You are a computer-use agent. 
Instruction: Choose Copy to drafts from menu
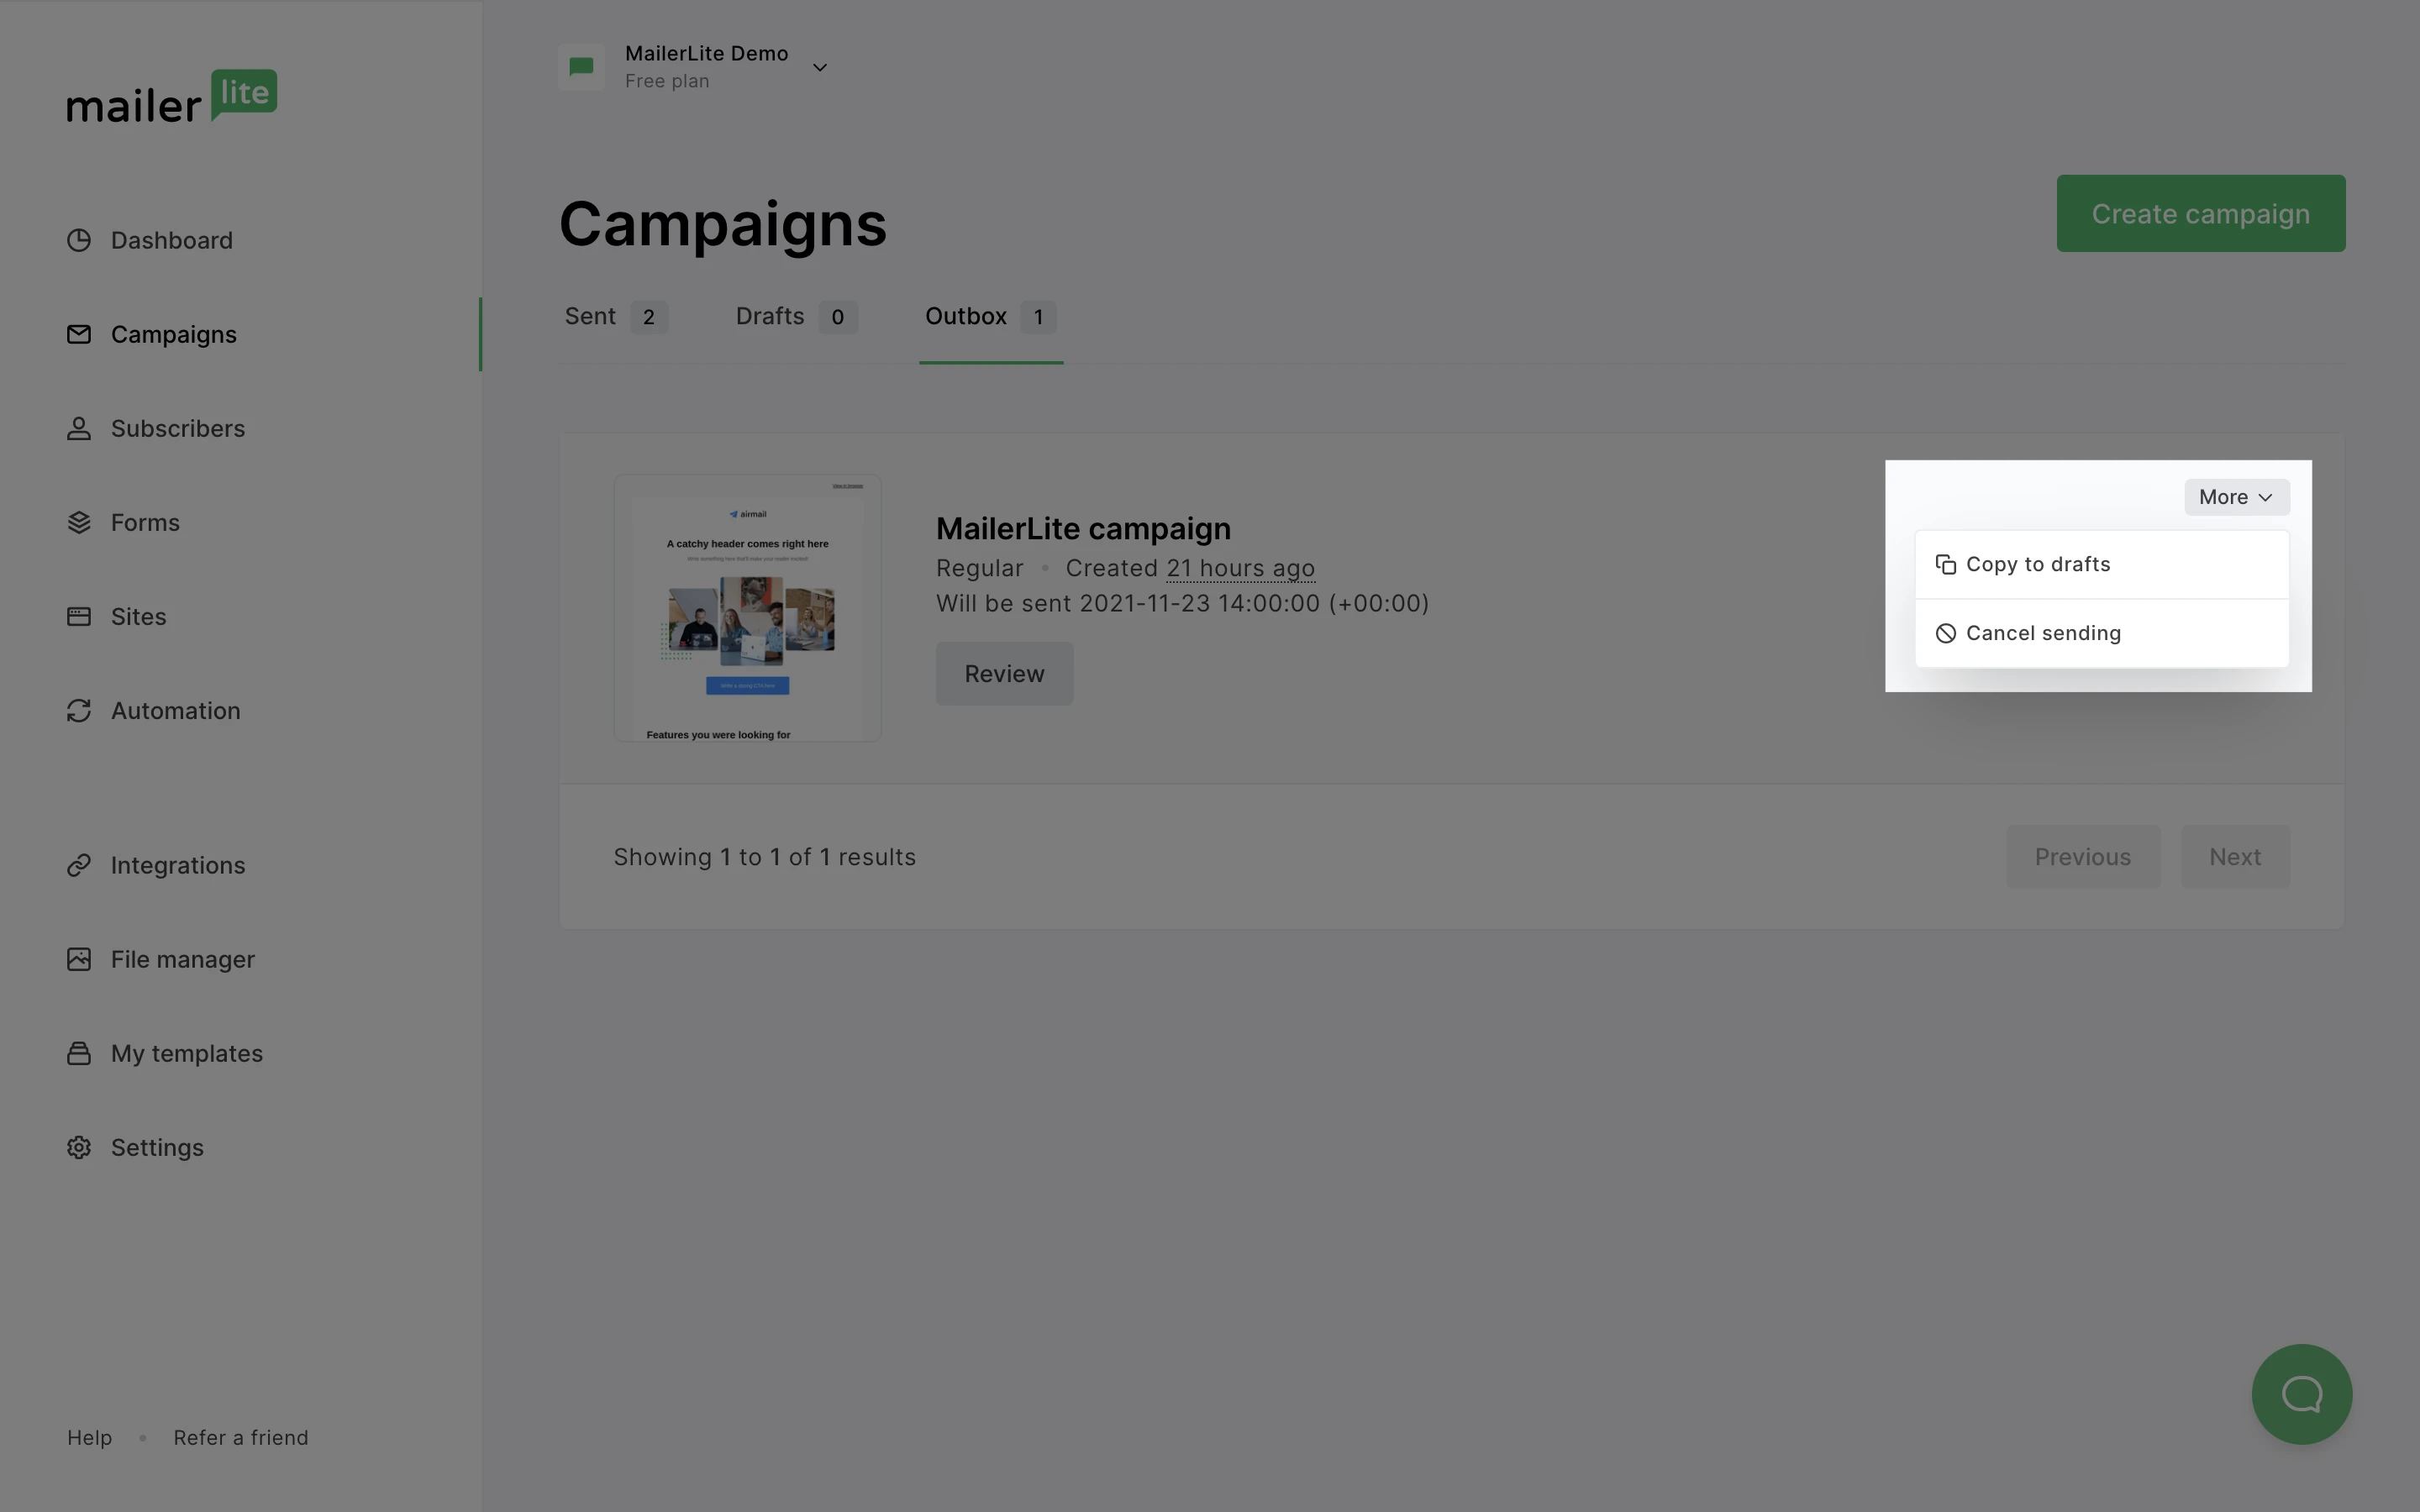click(2101, 564)
